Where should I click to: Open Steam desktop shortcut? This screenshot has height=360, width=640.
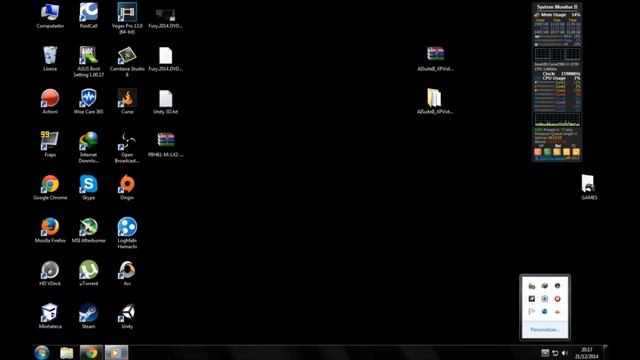point(89,316)
